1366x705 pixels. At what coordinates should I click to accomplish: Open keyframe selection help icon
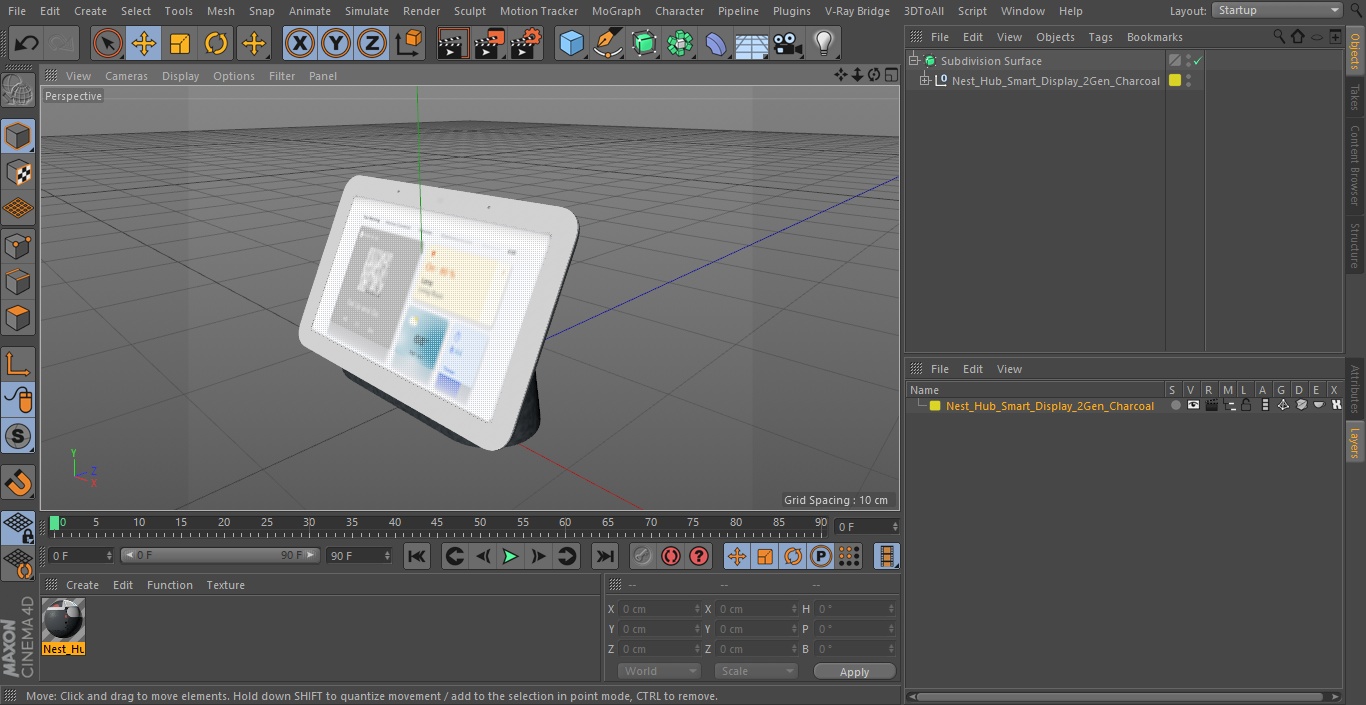(x=699, y=556)
